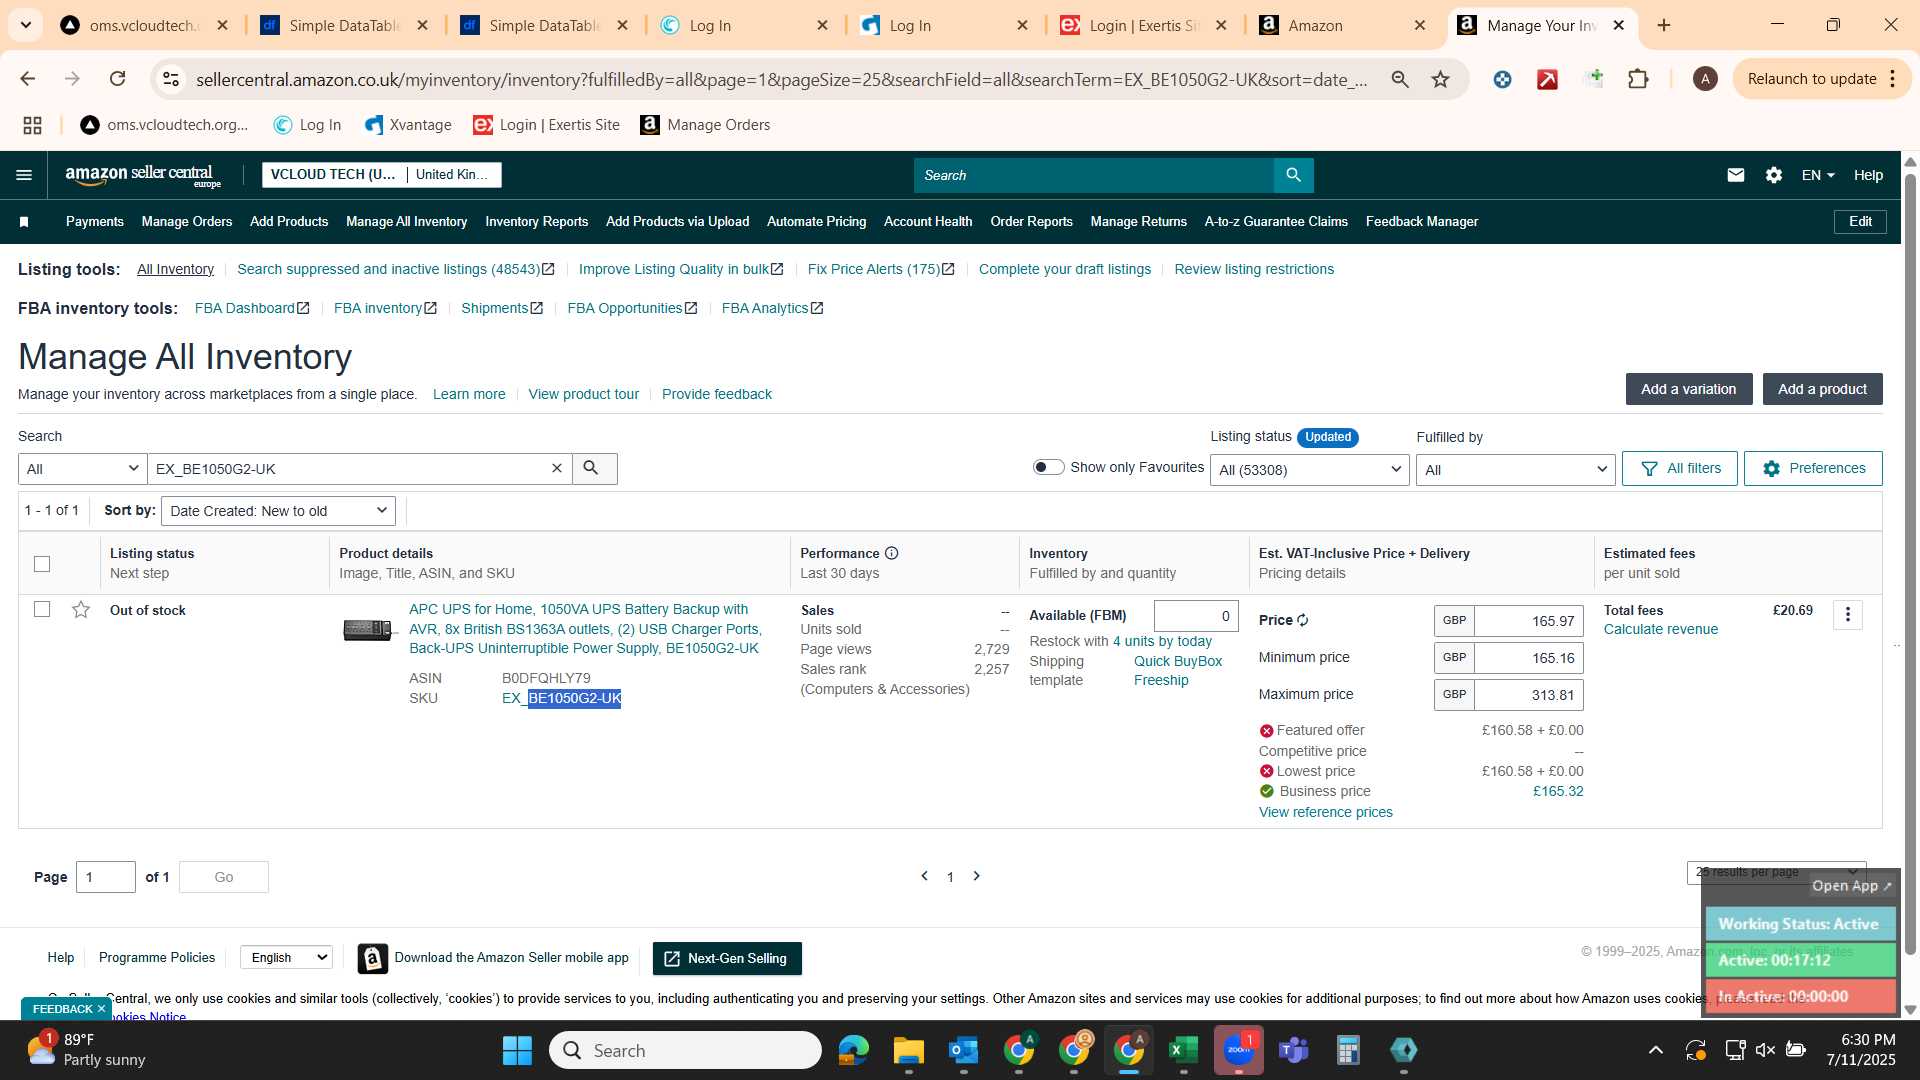Mark the APC UPS listing as favourite
The width and height of the screenshot is (1920, 1080).
[x=81, y=610]
